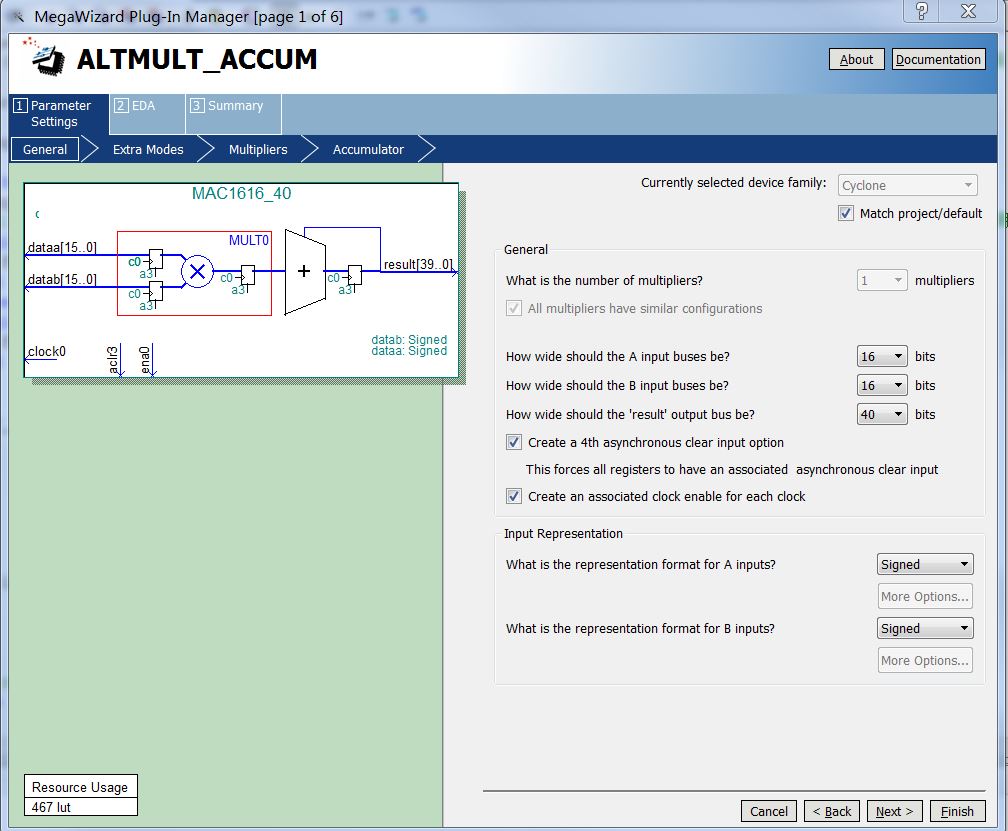This screenshot has width=1008, height=831.
Task: Click the ALTMULT_ACCUM megafunction chip icon
Action: pos(45,58)
